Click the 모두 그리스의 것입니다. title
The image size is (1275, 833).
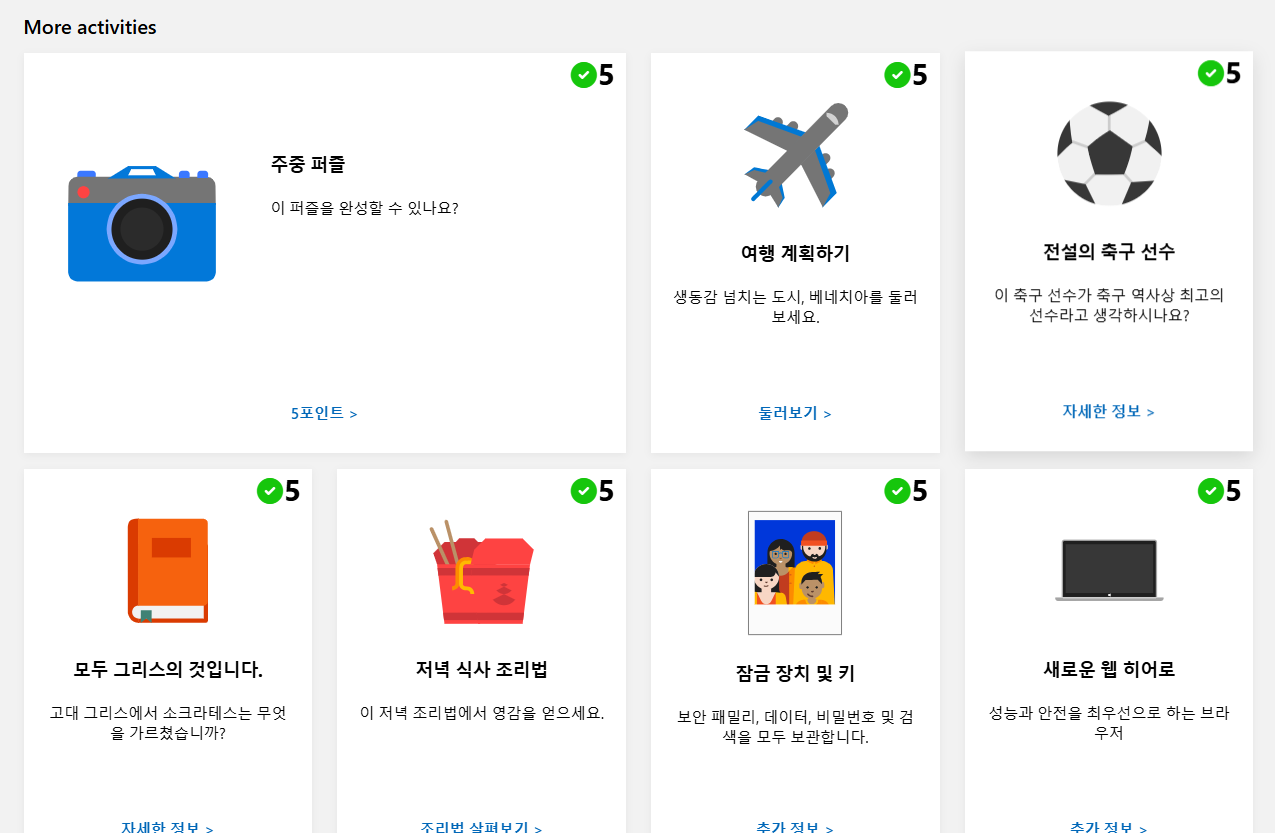(168, 669)
